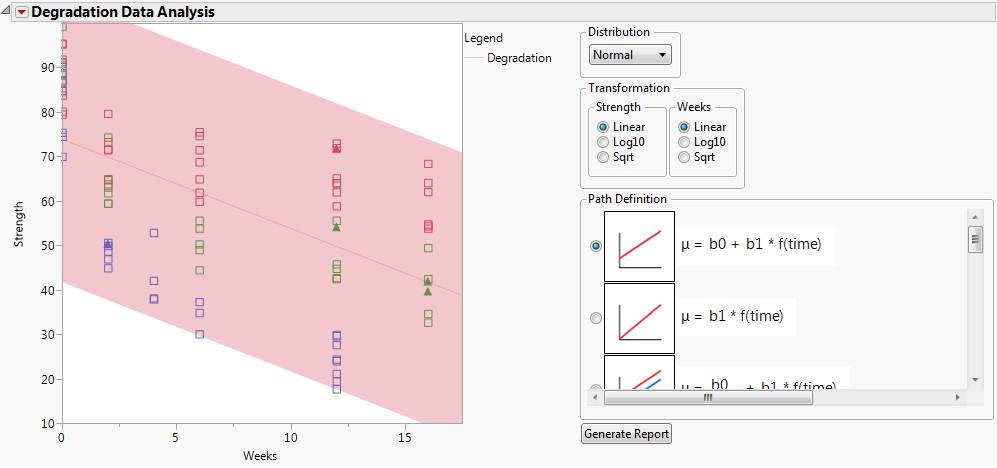This screenshot has height=468, width=997.
Task: Click the third path thumbnail with red and blue lines
Action: pos(640,372)
